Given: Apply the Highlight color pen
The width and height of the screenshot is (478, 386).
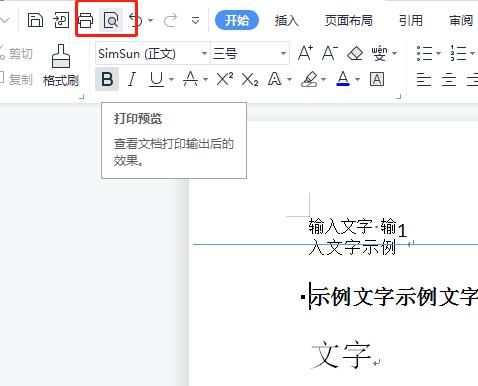Looking at the screenshot, I should (x=309, y=79).
